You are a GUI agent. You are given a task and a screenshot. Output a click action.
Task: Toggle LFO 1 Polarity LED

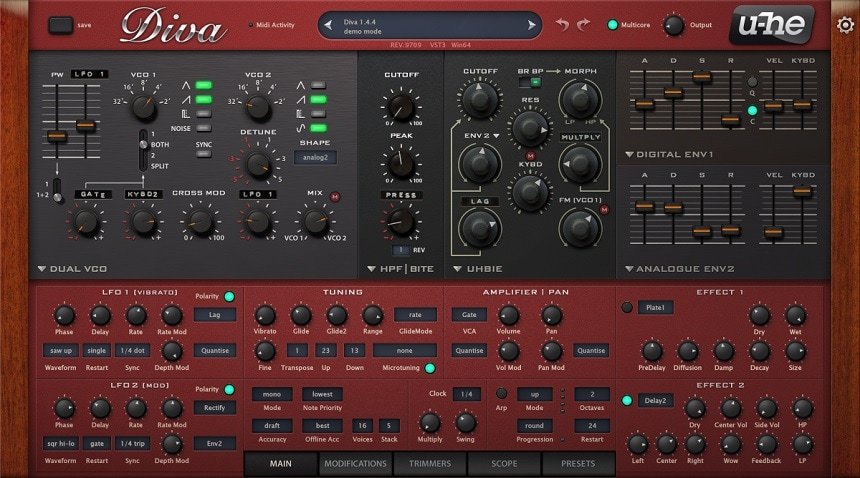tap(229, 297)
